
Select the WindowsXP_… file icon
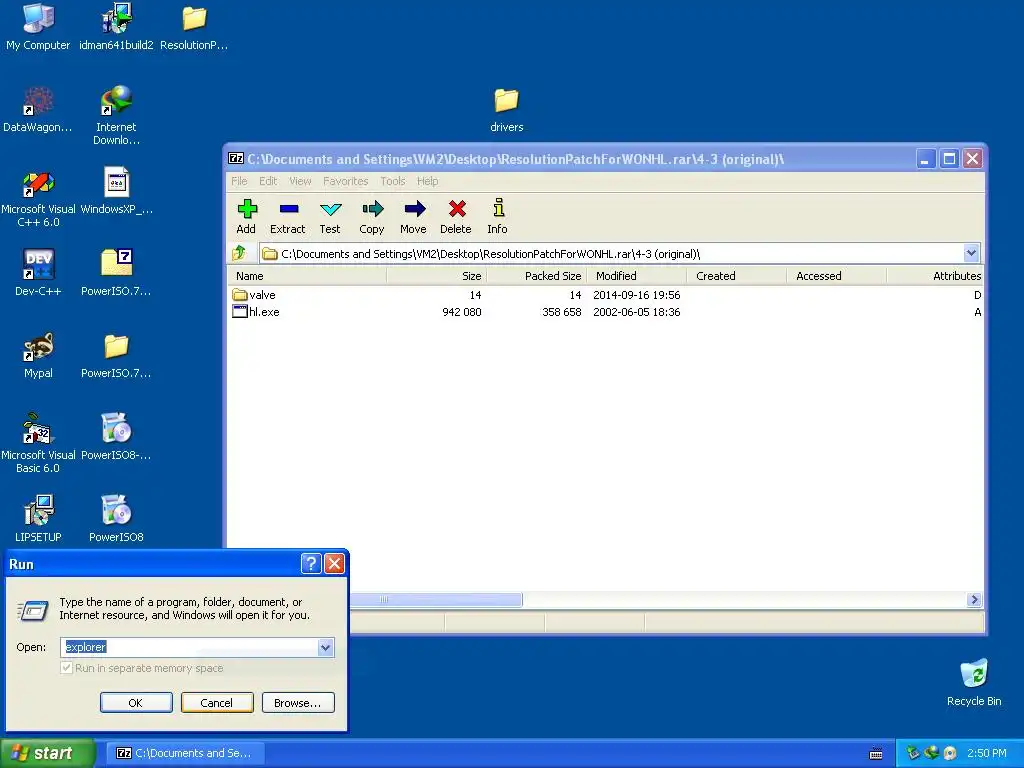(x=116, y=191)
